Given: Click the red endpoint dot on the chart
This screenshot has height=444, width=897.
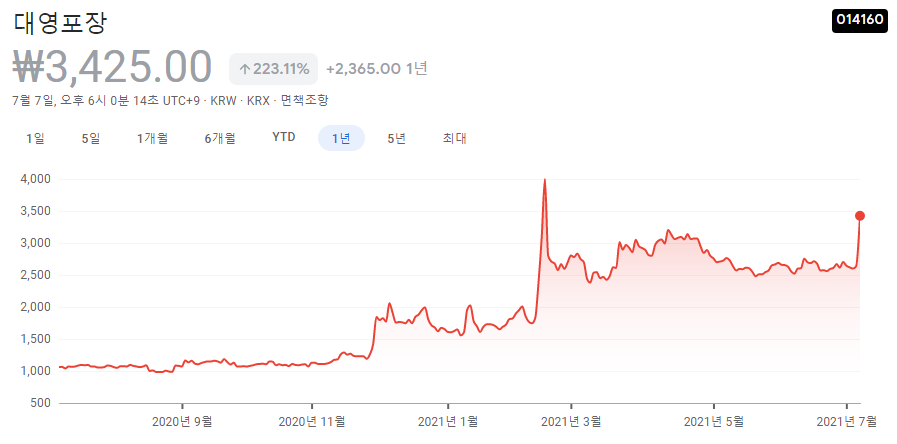Looking at the screenshot, I should point(859,216).
